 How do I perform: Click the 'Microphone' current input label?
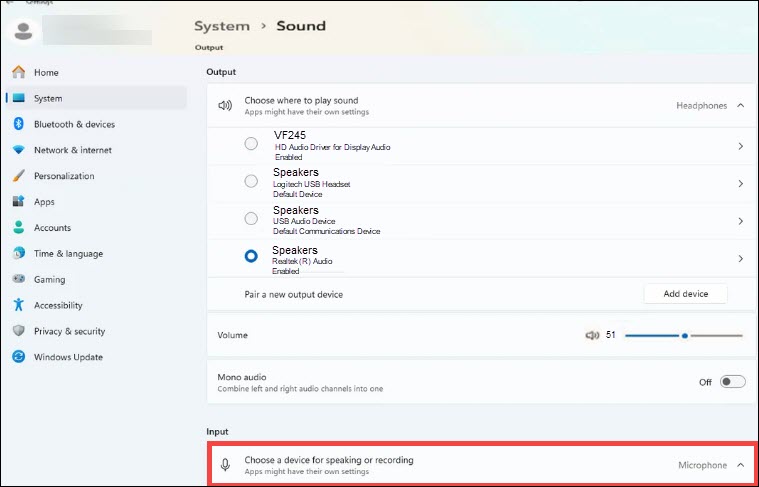point(702,465)
